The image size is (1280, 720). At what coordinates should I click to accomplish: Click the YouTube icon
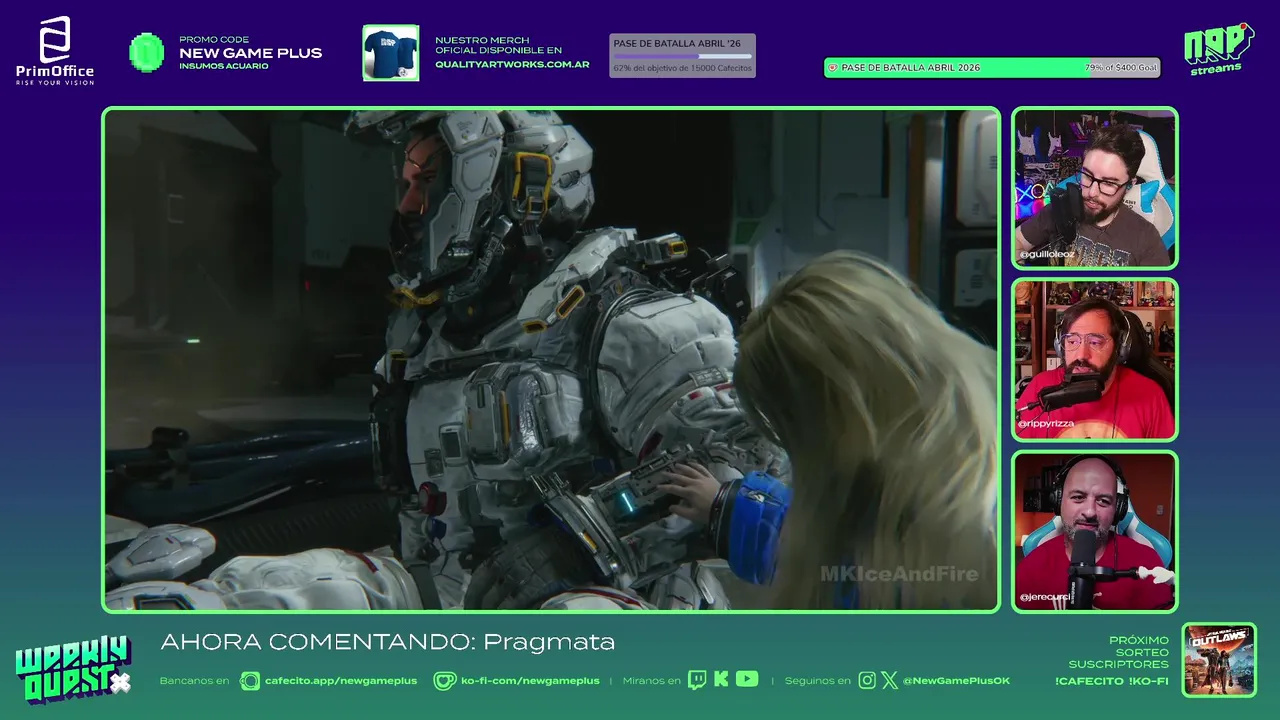[x=747, y=679]
